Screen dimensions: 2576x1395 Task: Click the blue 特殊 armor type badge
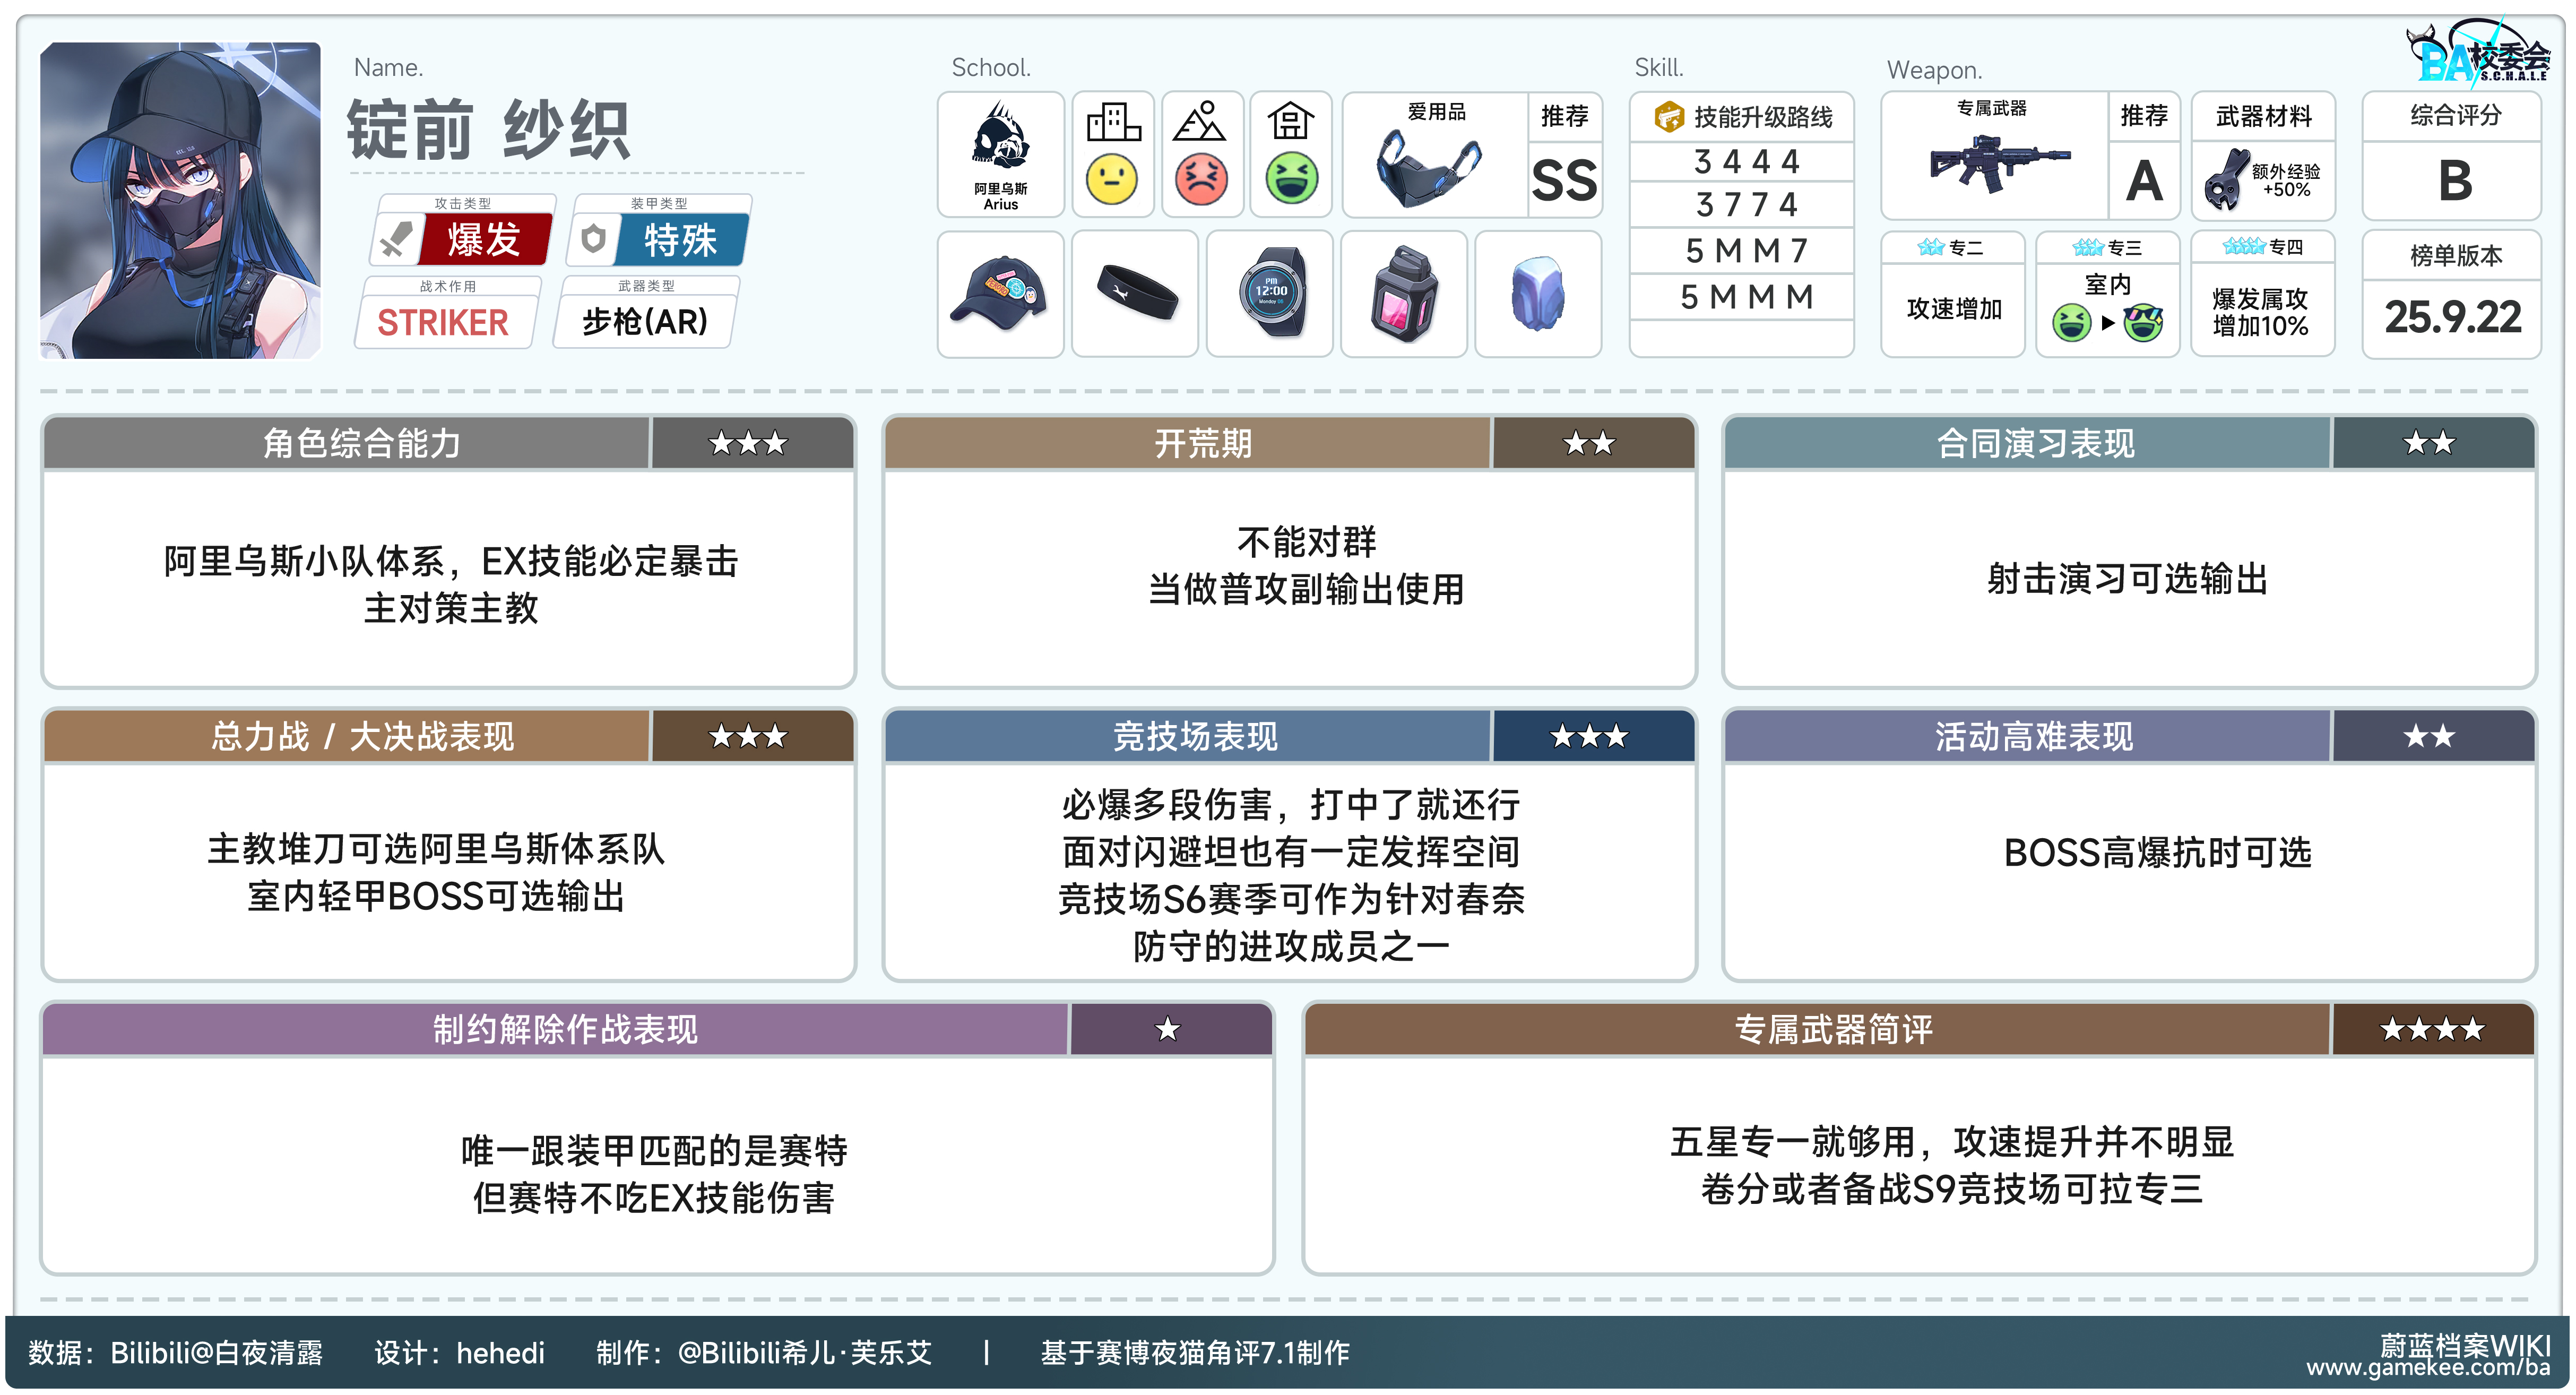point(680,240)
